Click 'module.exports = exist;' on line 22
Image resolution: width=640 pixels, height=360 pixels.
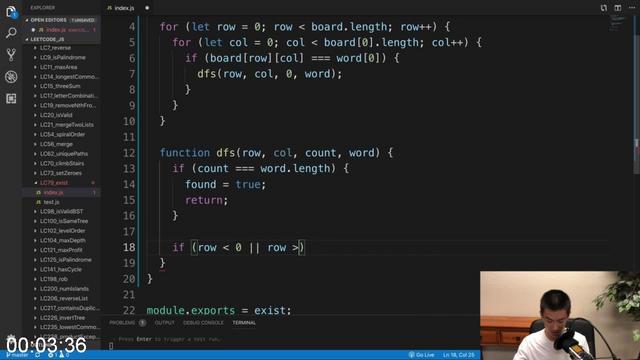click(219, 310)
